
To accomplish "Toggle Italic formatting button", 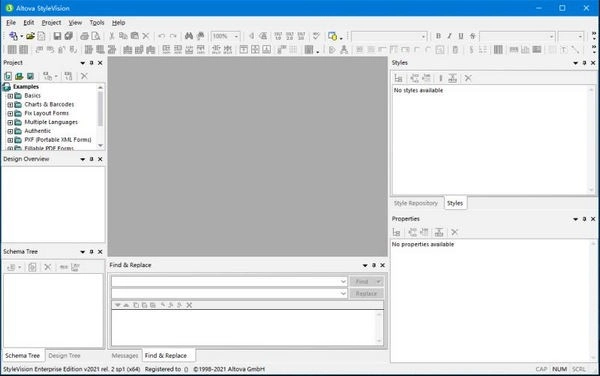I will pyautogui.click(x=450, y=36).
